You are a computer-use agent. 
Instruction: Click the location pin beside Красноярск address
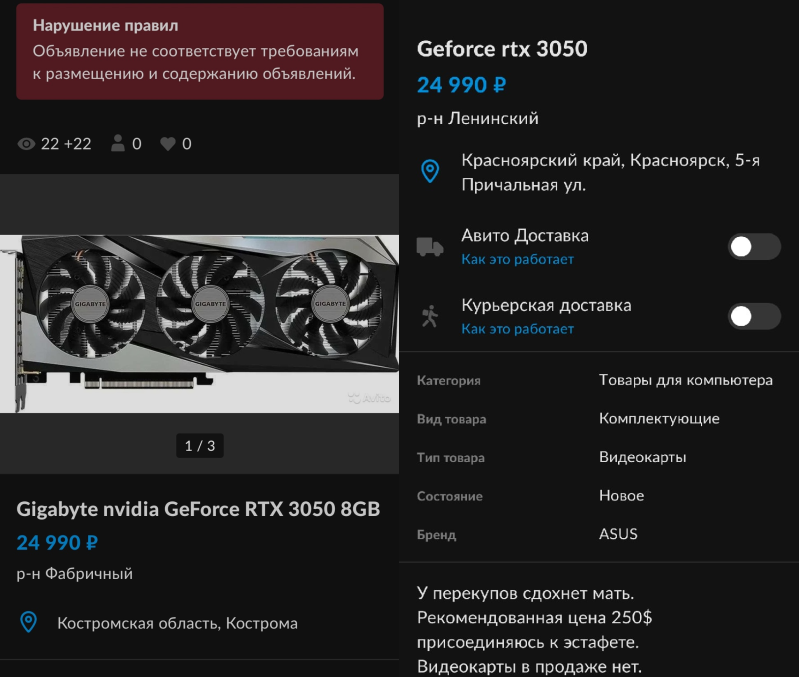tap(430, 172)
